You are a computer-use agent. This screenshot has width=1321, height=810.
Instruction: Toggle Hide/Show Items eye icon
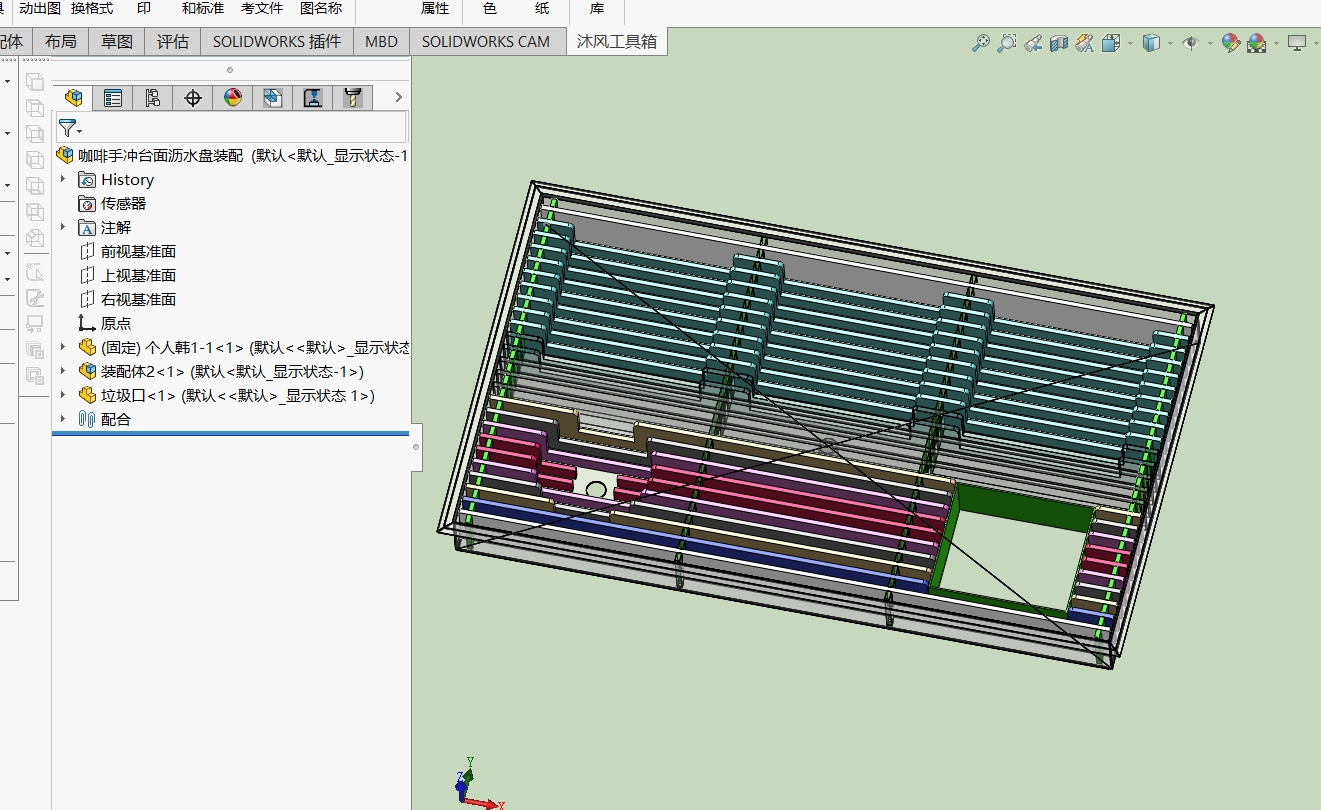click(x=1191, y=43)
